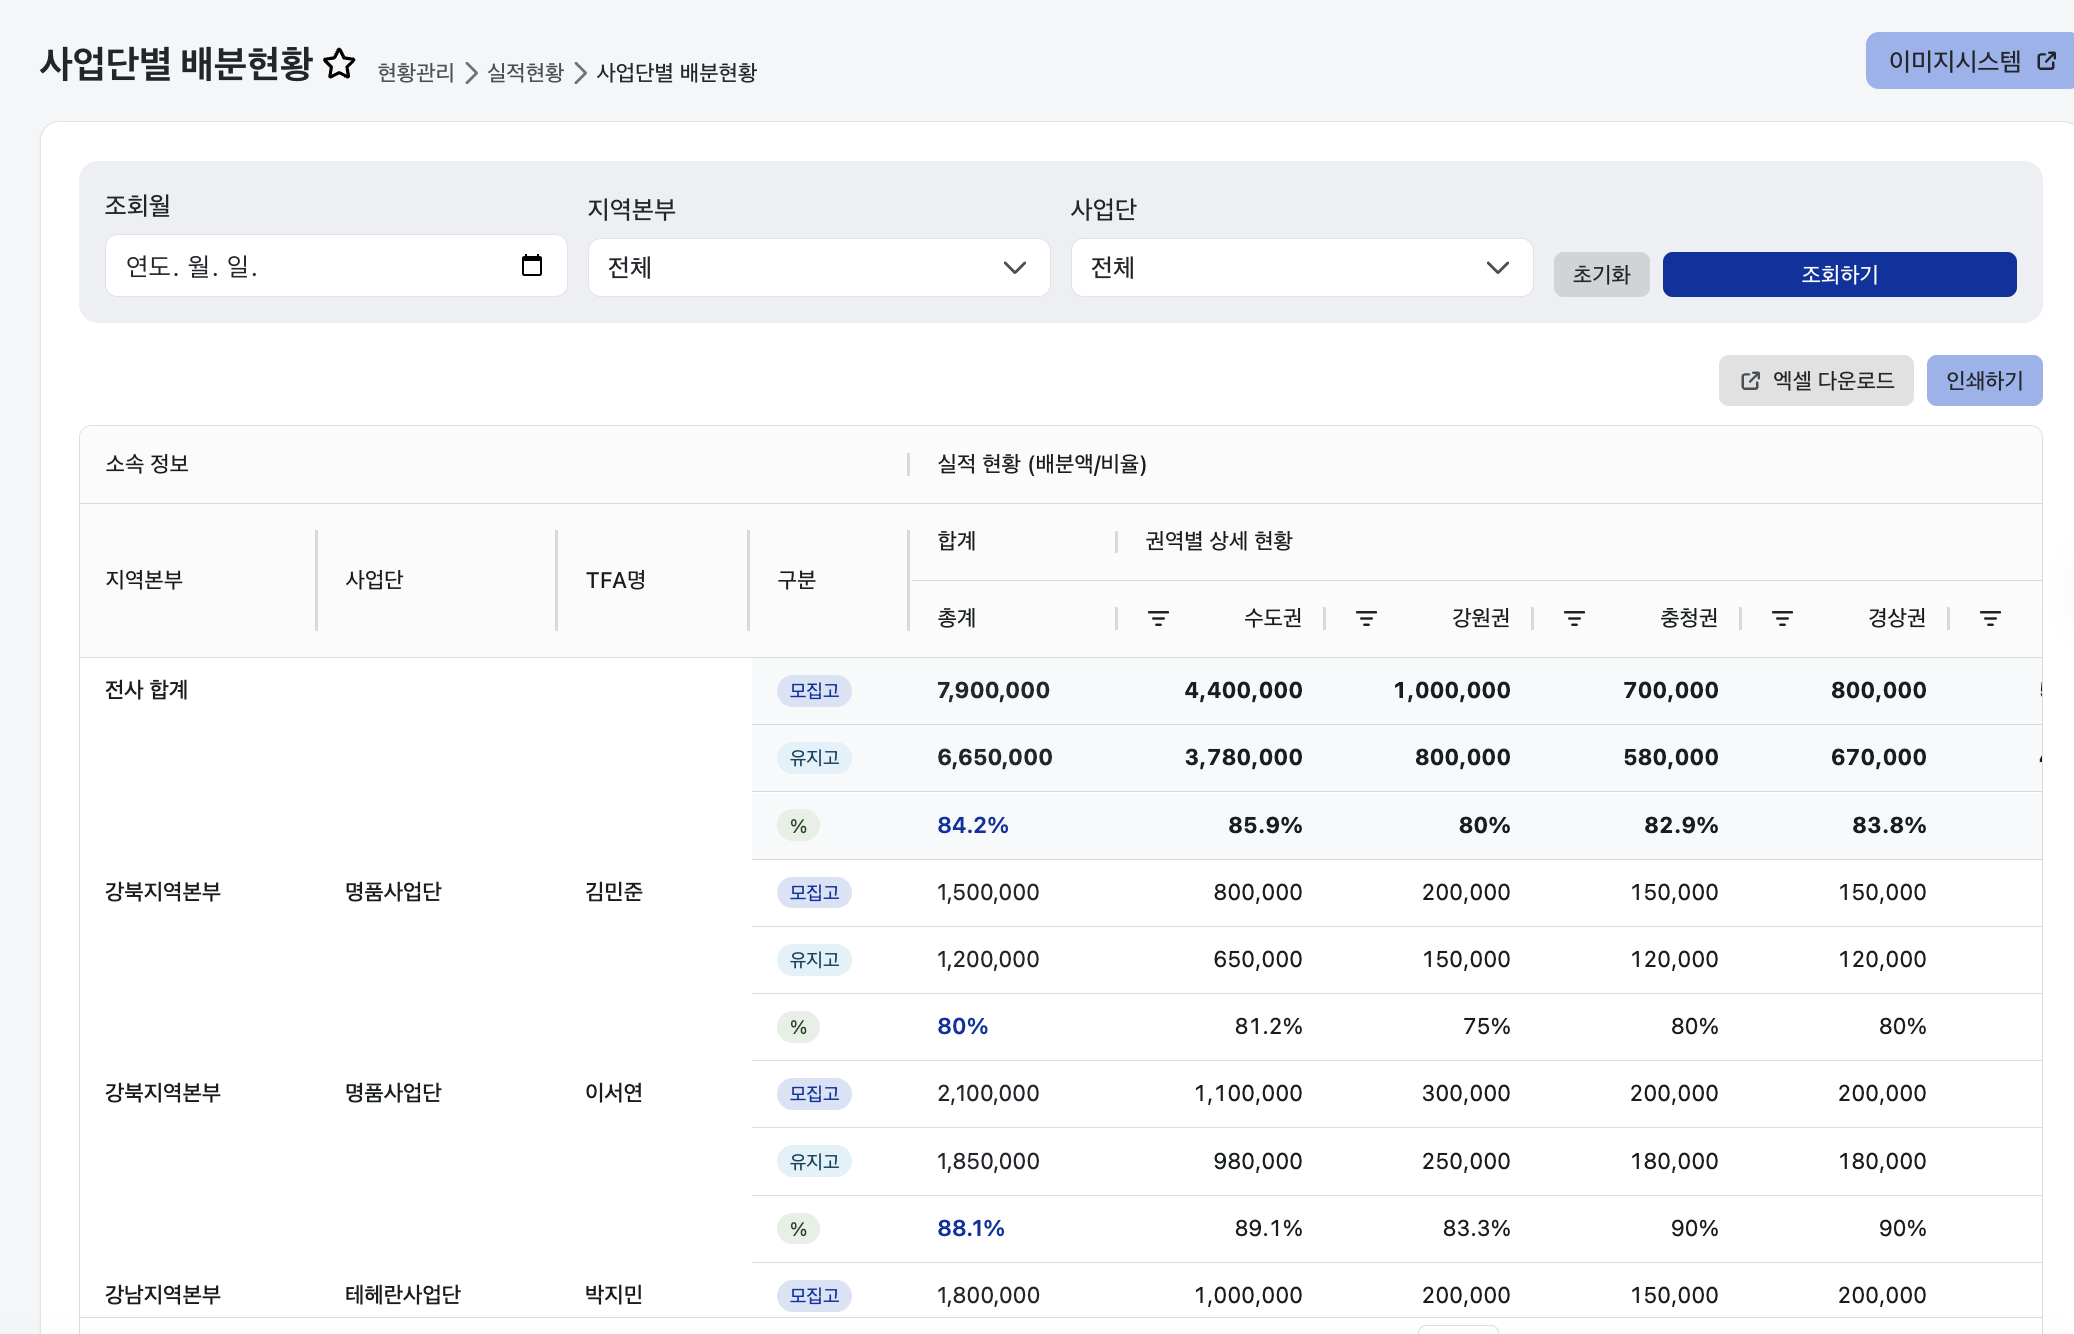Go to 실적현황 breadcrumb
Viewport: 2074px width, 1334px height.
525,72
